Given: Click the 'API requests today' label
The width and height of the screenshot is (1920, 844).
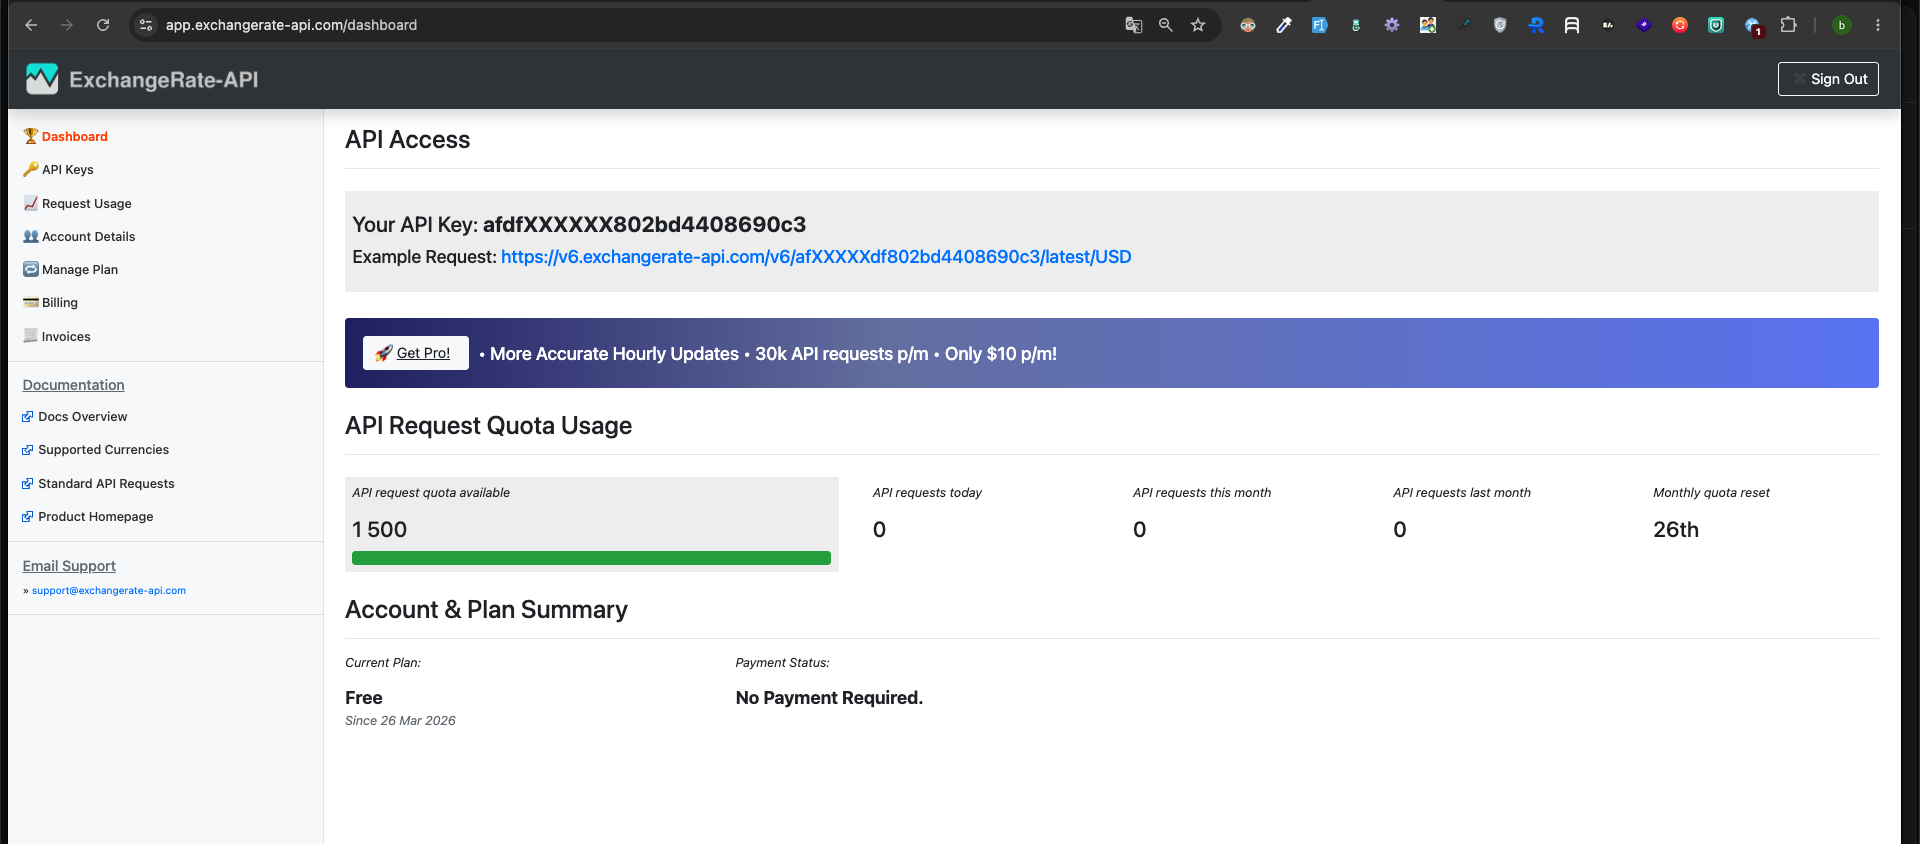Looking at the screenshot, I should coord(927,493).
